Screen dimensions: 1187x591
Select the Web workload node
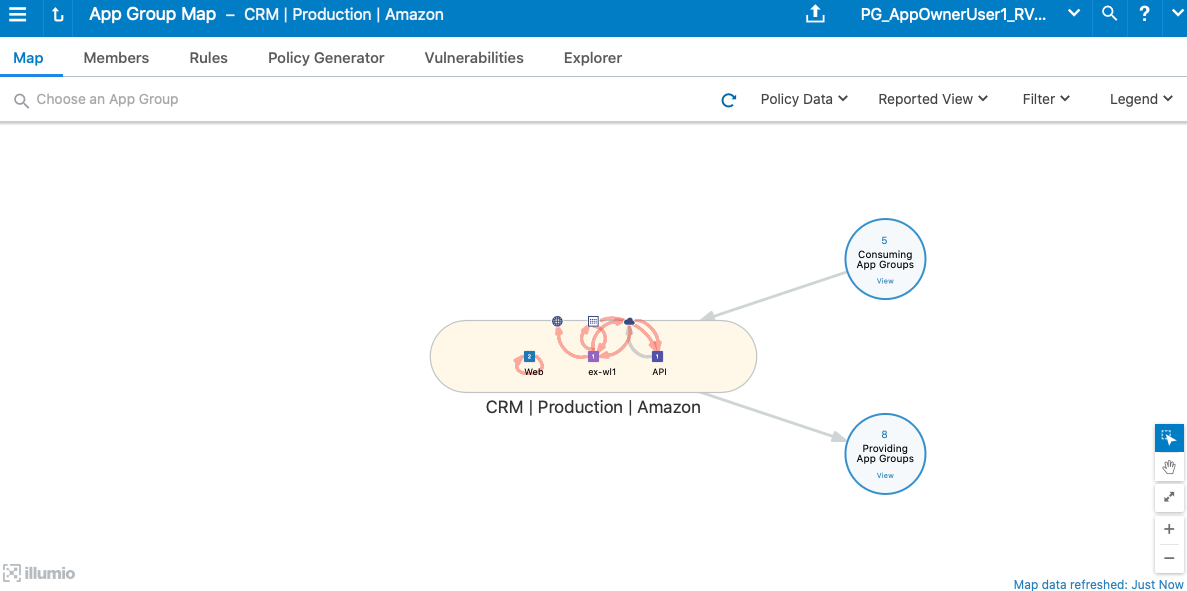click(x=529, y=356)
